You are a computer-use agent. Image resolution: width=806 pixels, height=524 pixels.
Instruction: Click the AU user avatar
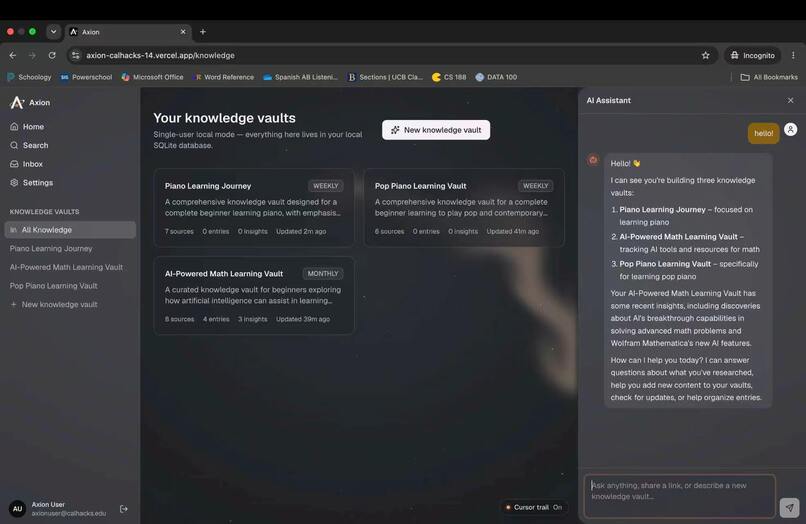17,509
